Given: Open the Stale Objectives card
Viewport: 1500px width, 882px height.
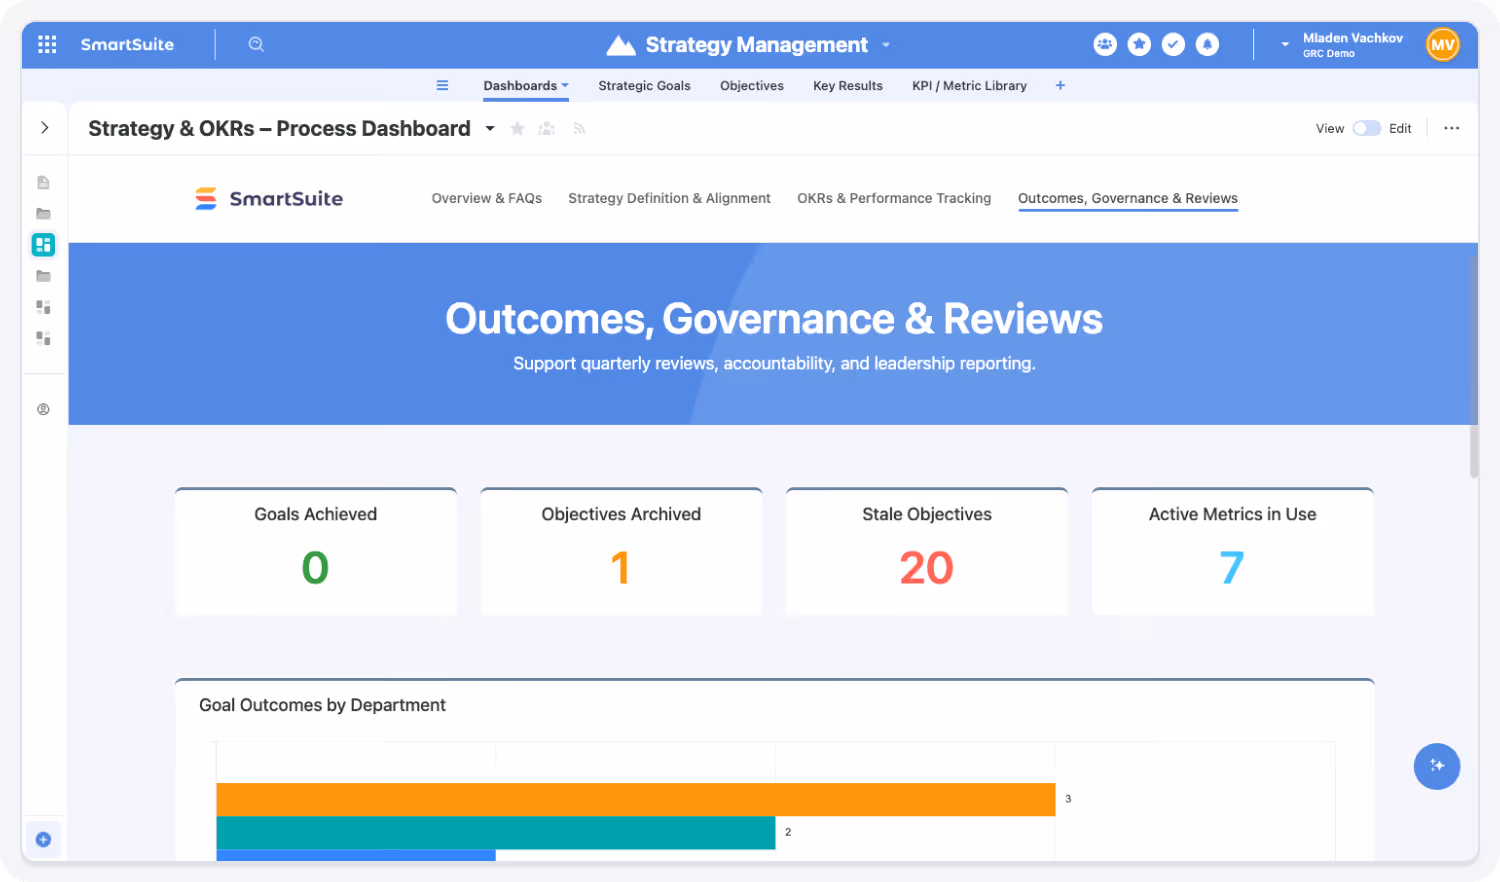Looking at the screenshot, I should (927, 551).
